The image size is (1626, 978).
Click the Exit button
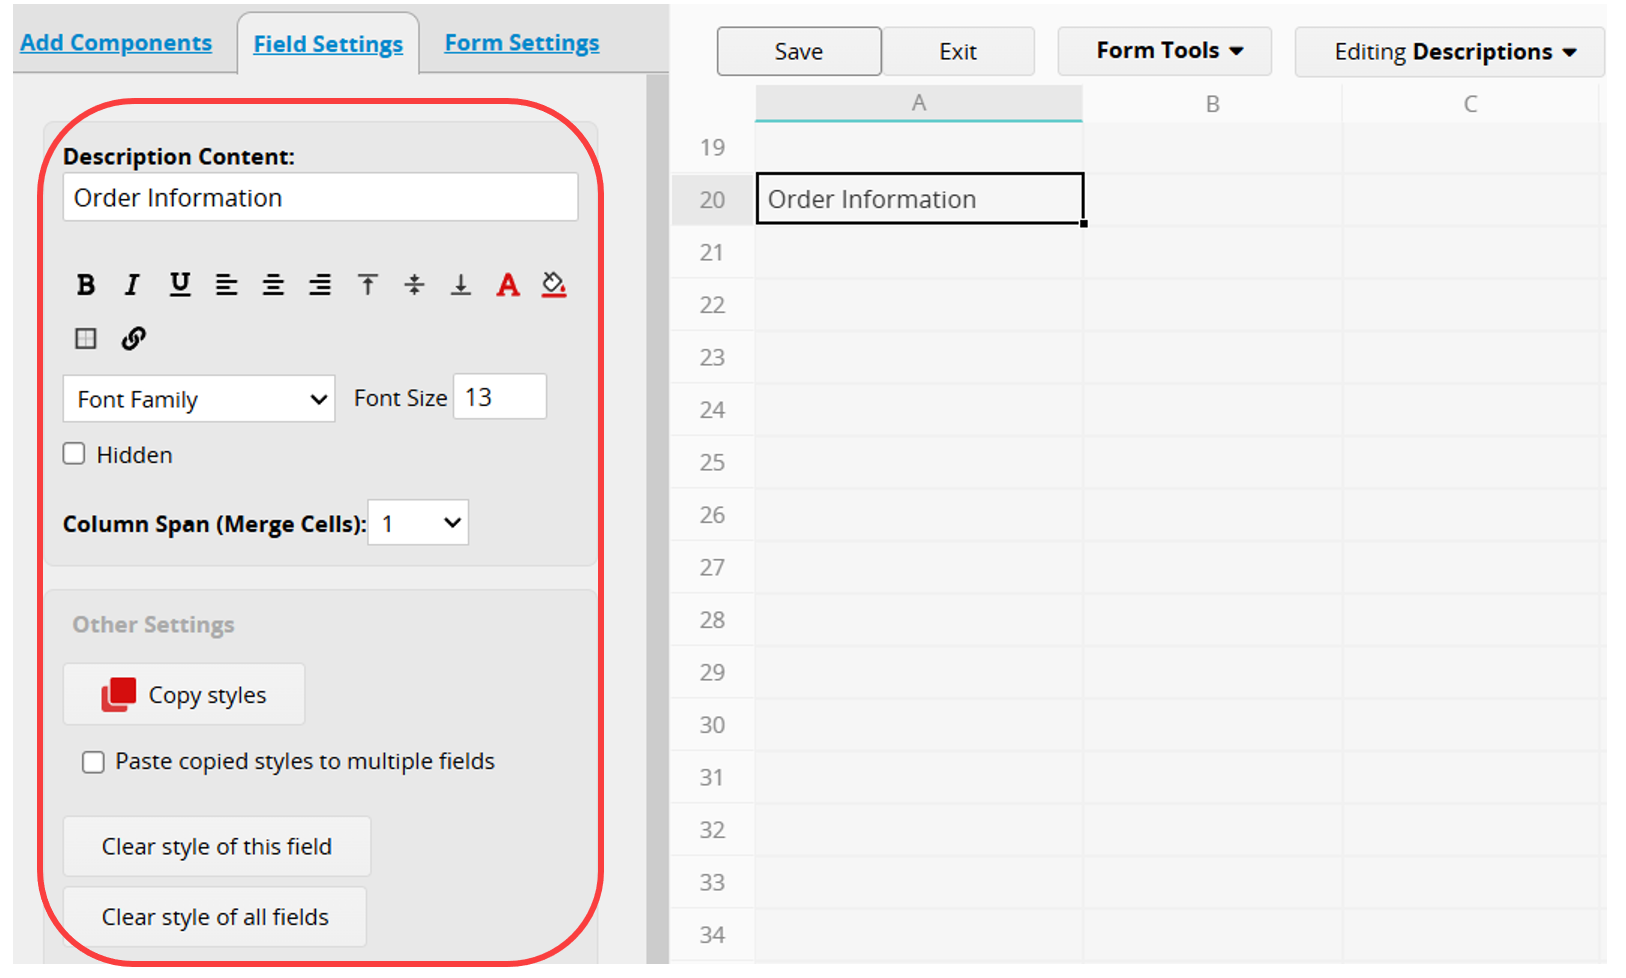click(958, 51)
